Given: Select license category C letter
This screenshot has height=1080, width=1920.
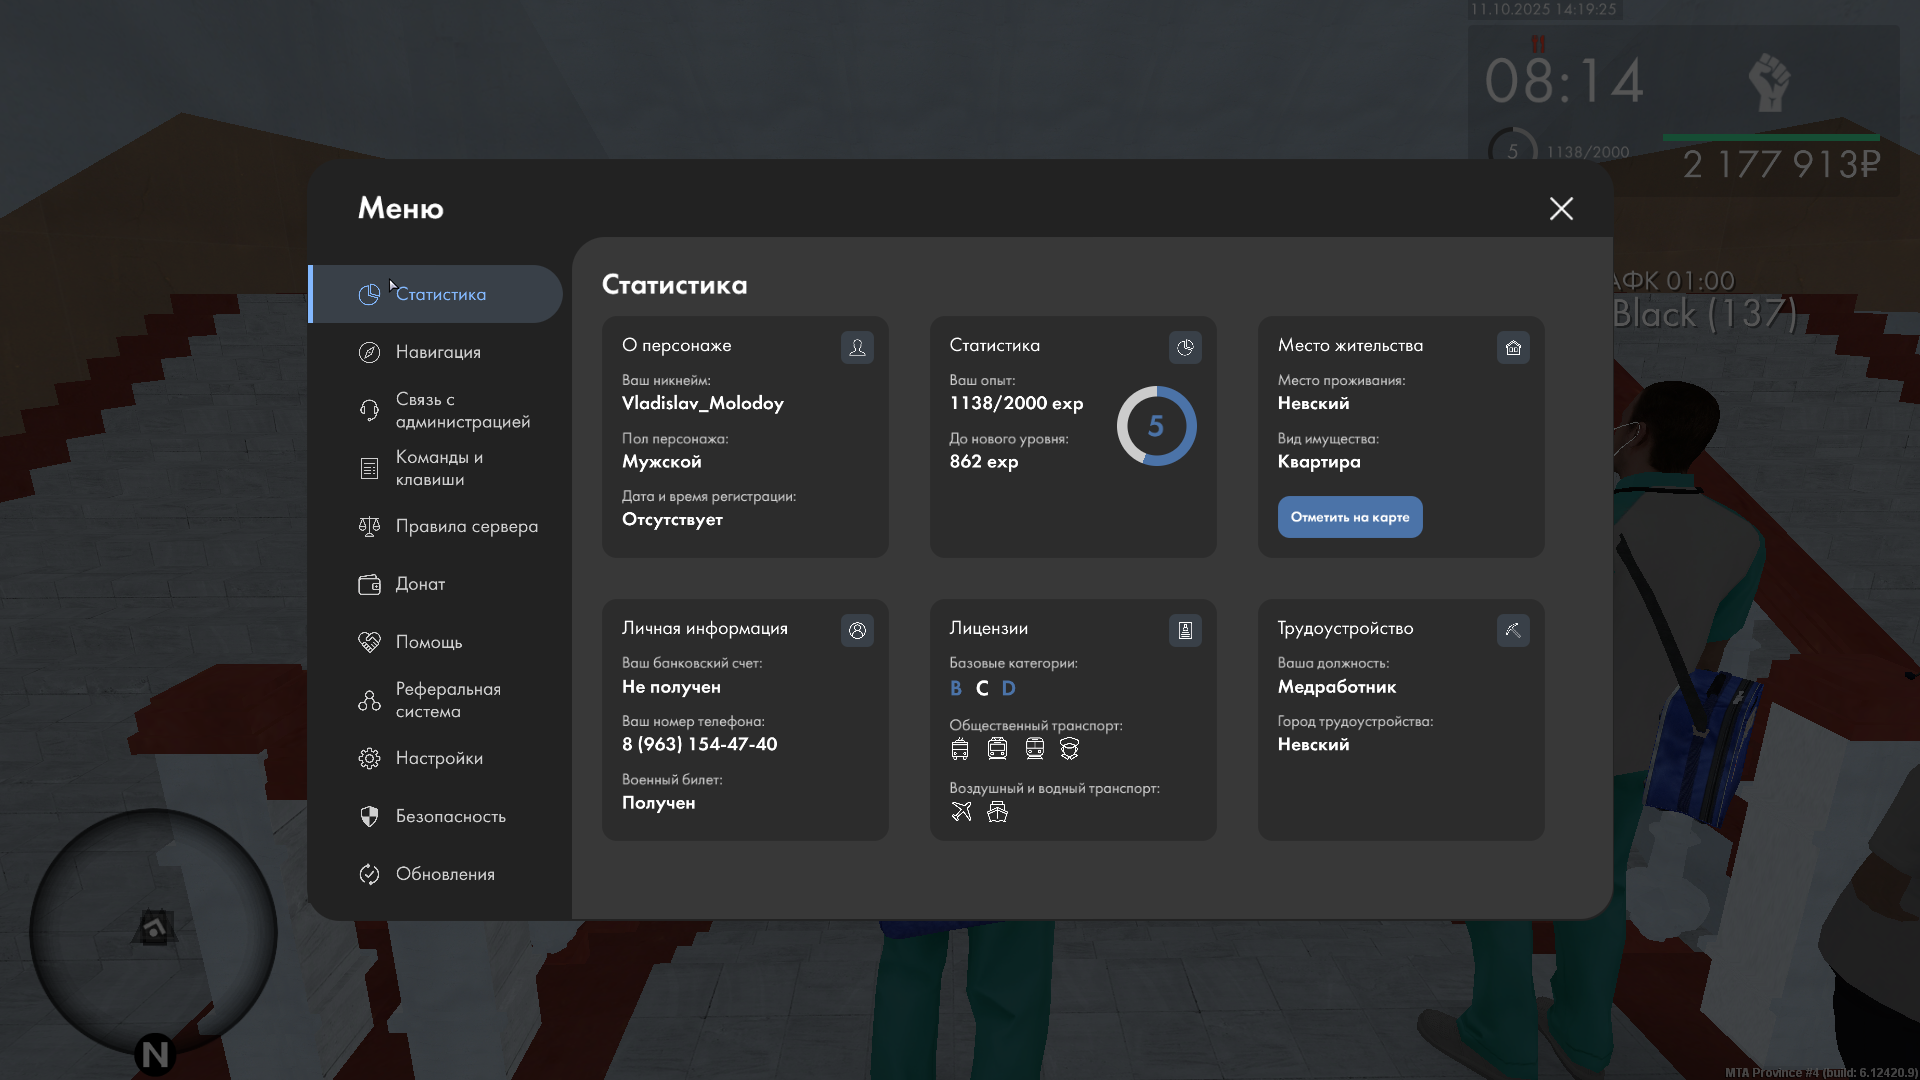Looking at the screenshot, I should pos(982,688).
